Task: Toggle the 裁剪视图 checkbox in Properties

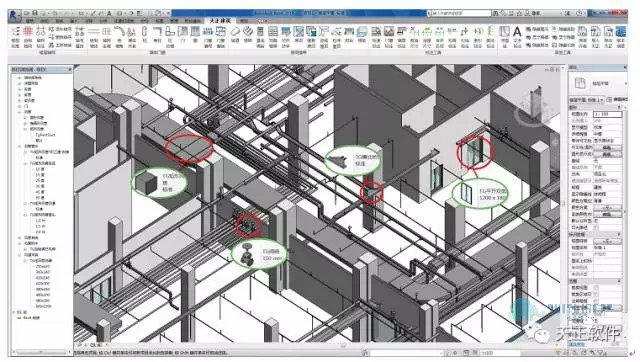Action: click(x=596, y=288)
